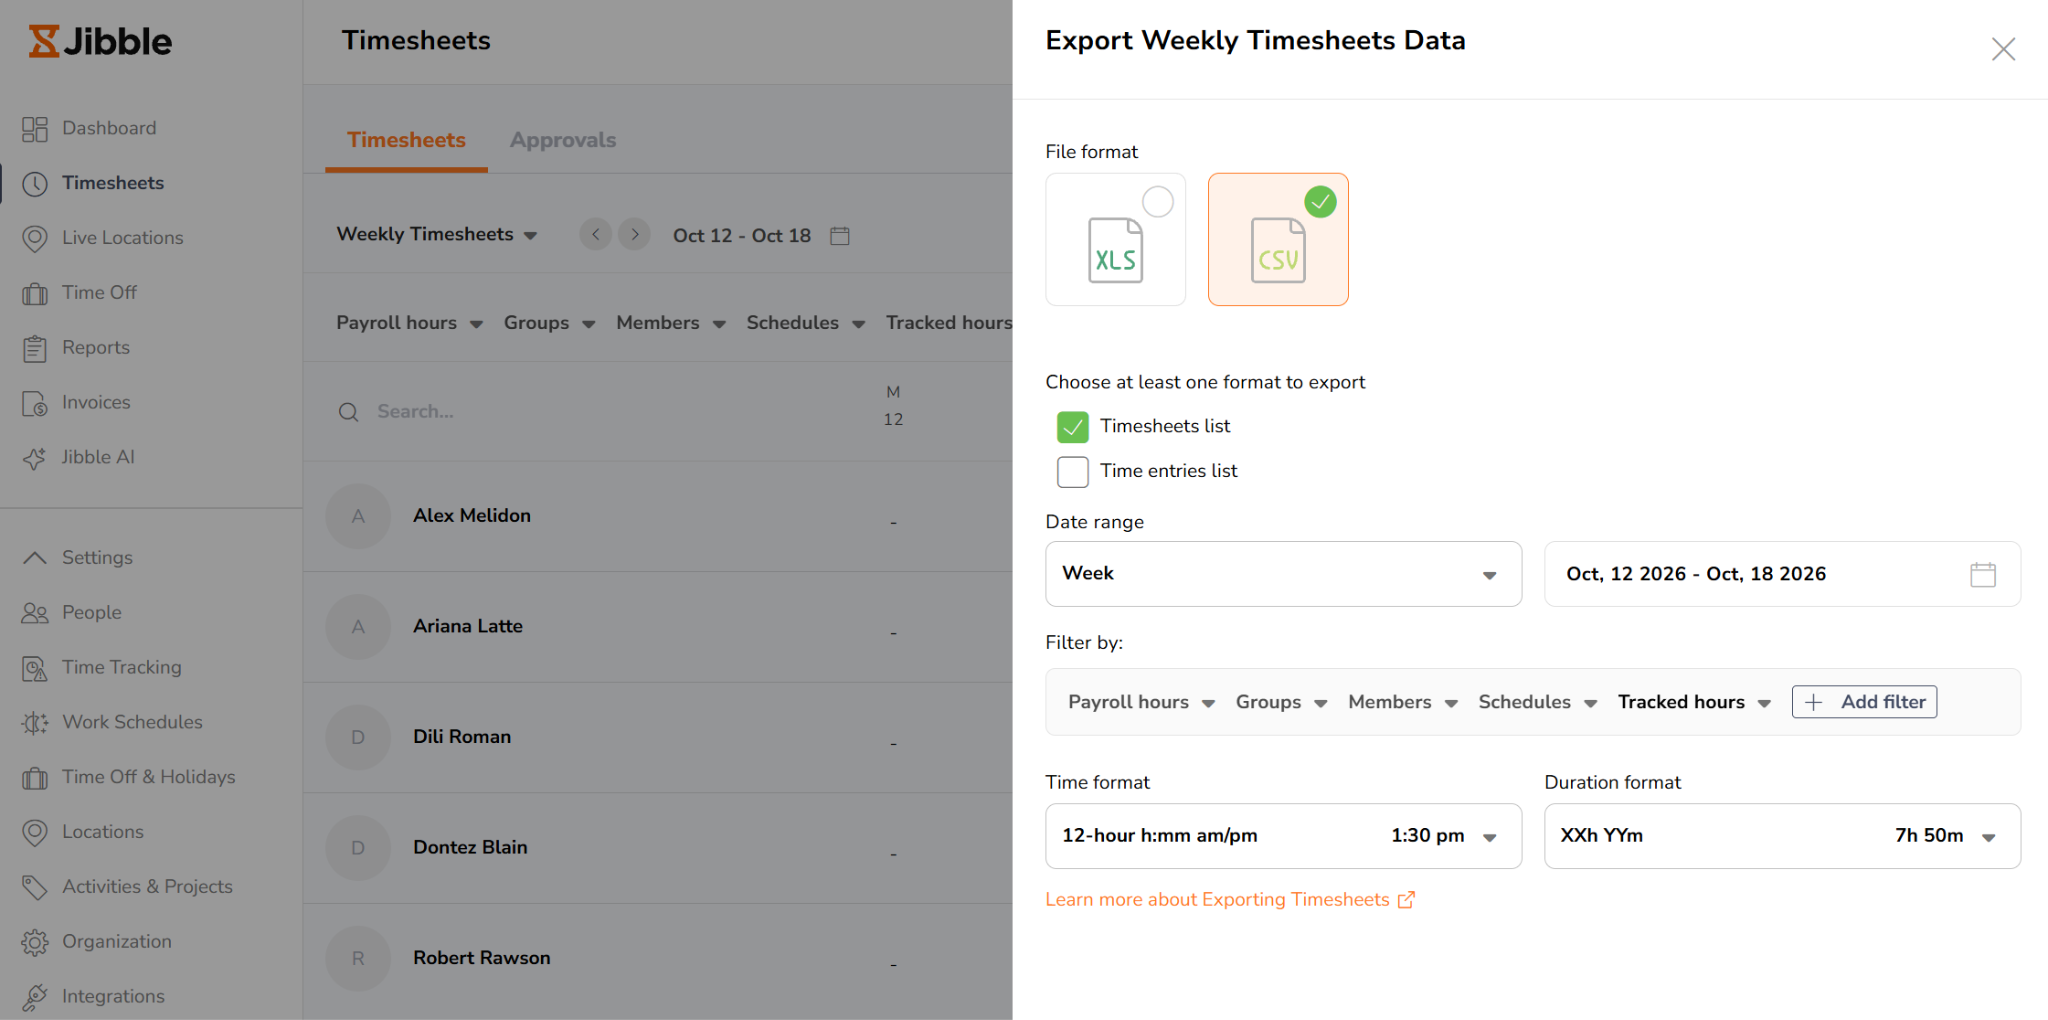Open Groups filter in the export panel
The image size is (2048, 1020).
coord(1282,702)
